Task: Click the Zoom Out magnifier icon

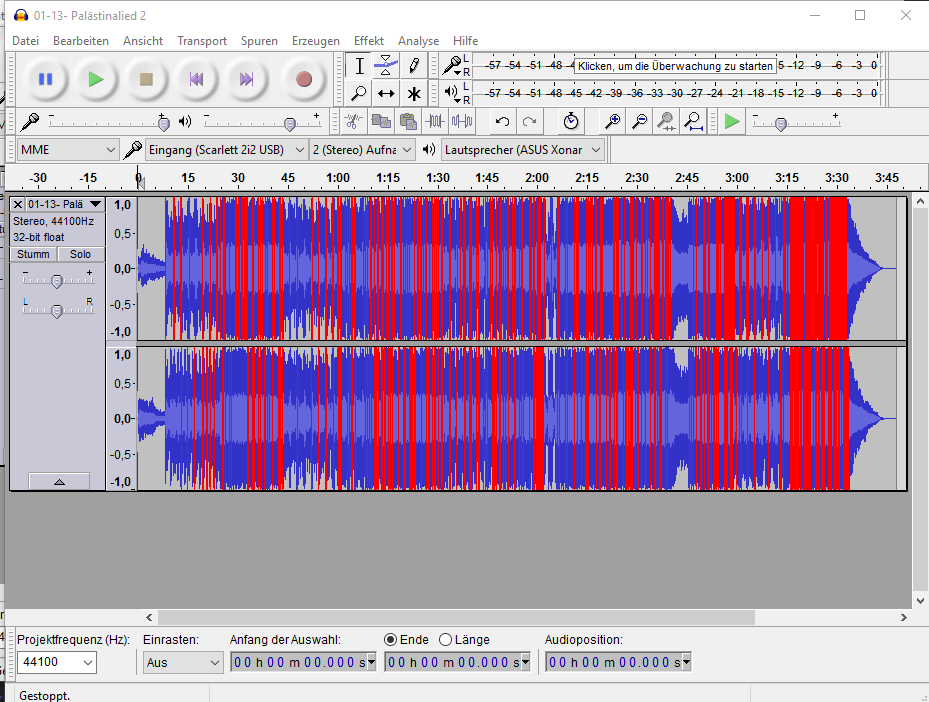Action: (x=639, y=122)
